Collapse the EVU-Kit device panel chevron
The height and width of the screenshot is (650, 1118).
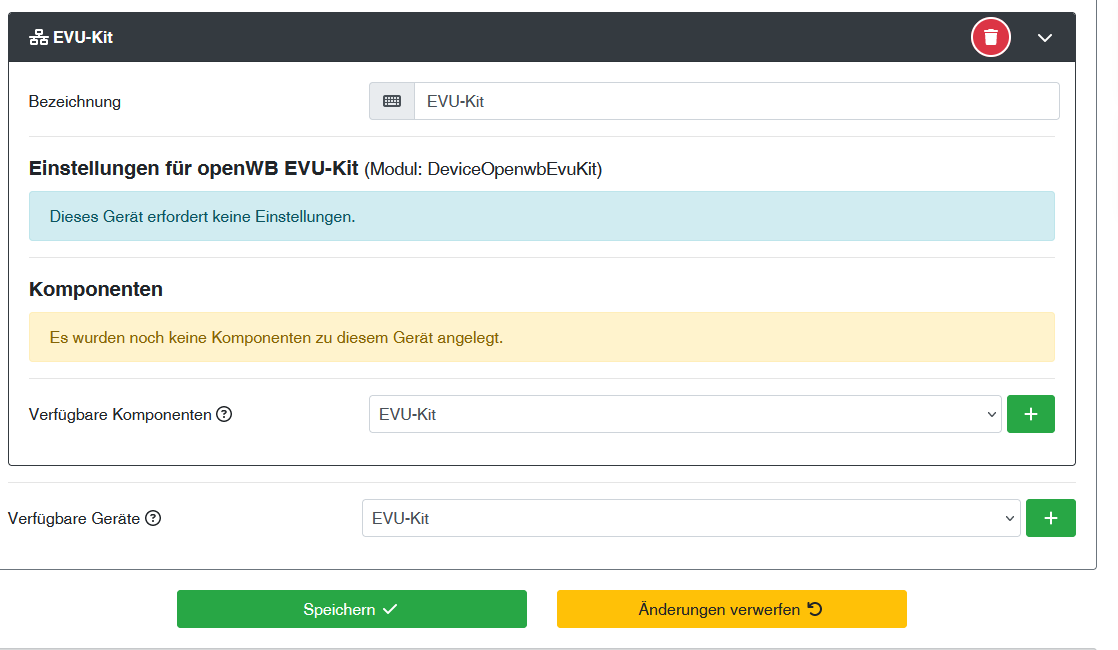point(1045,38)
